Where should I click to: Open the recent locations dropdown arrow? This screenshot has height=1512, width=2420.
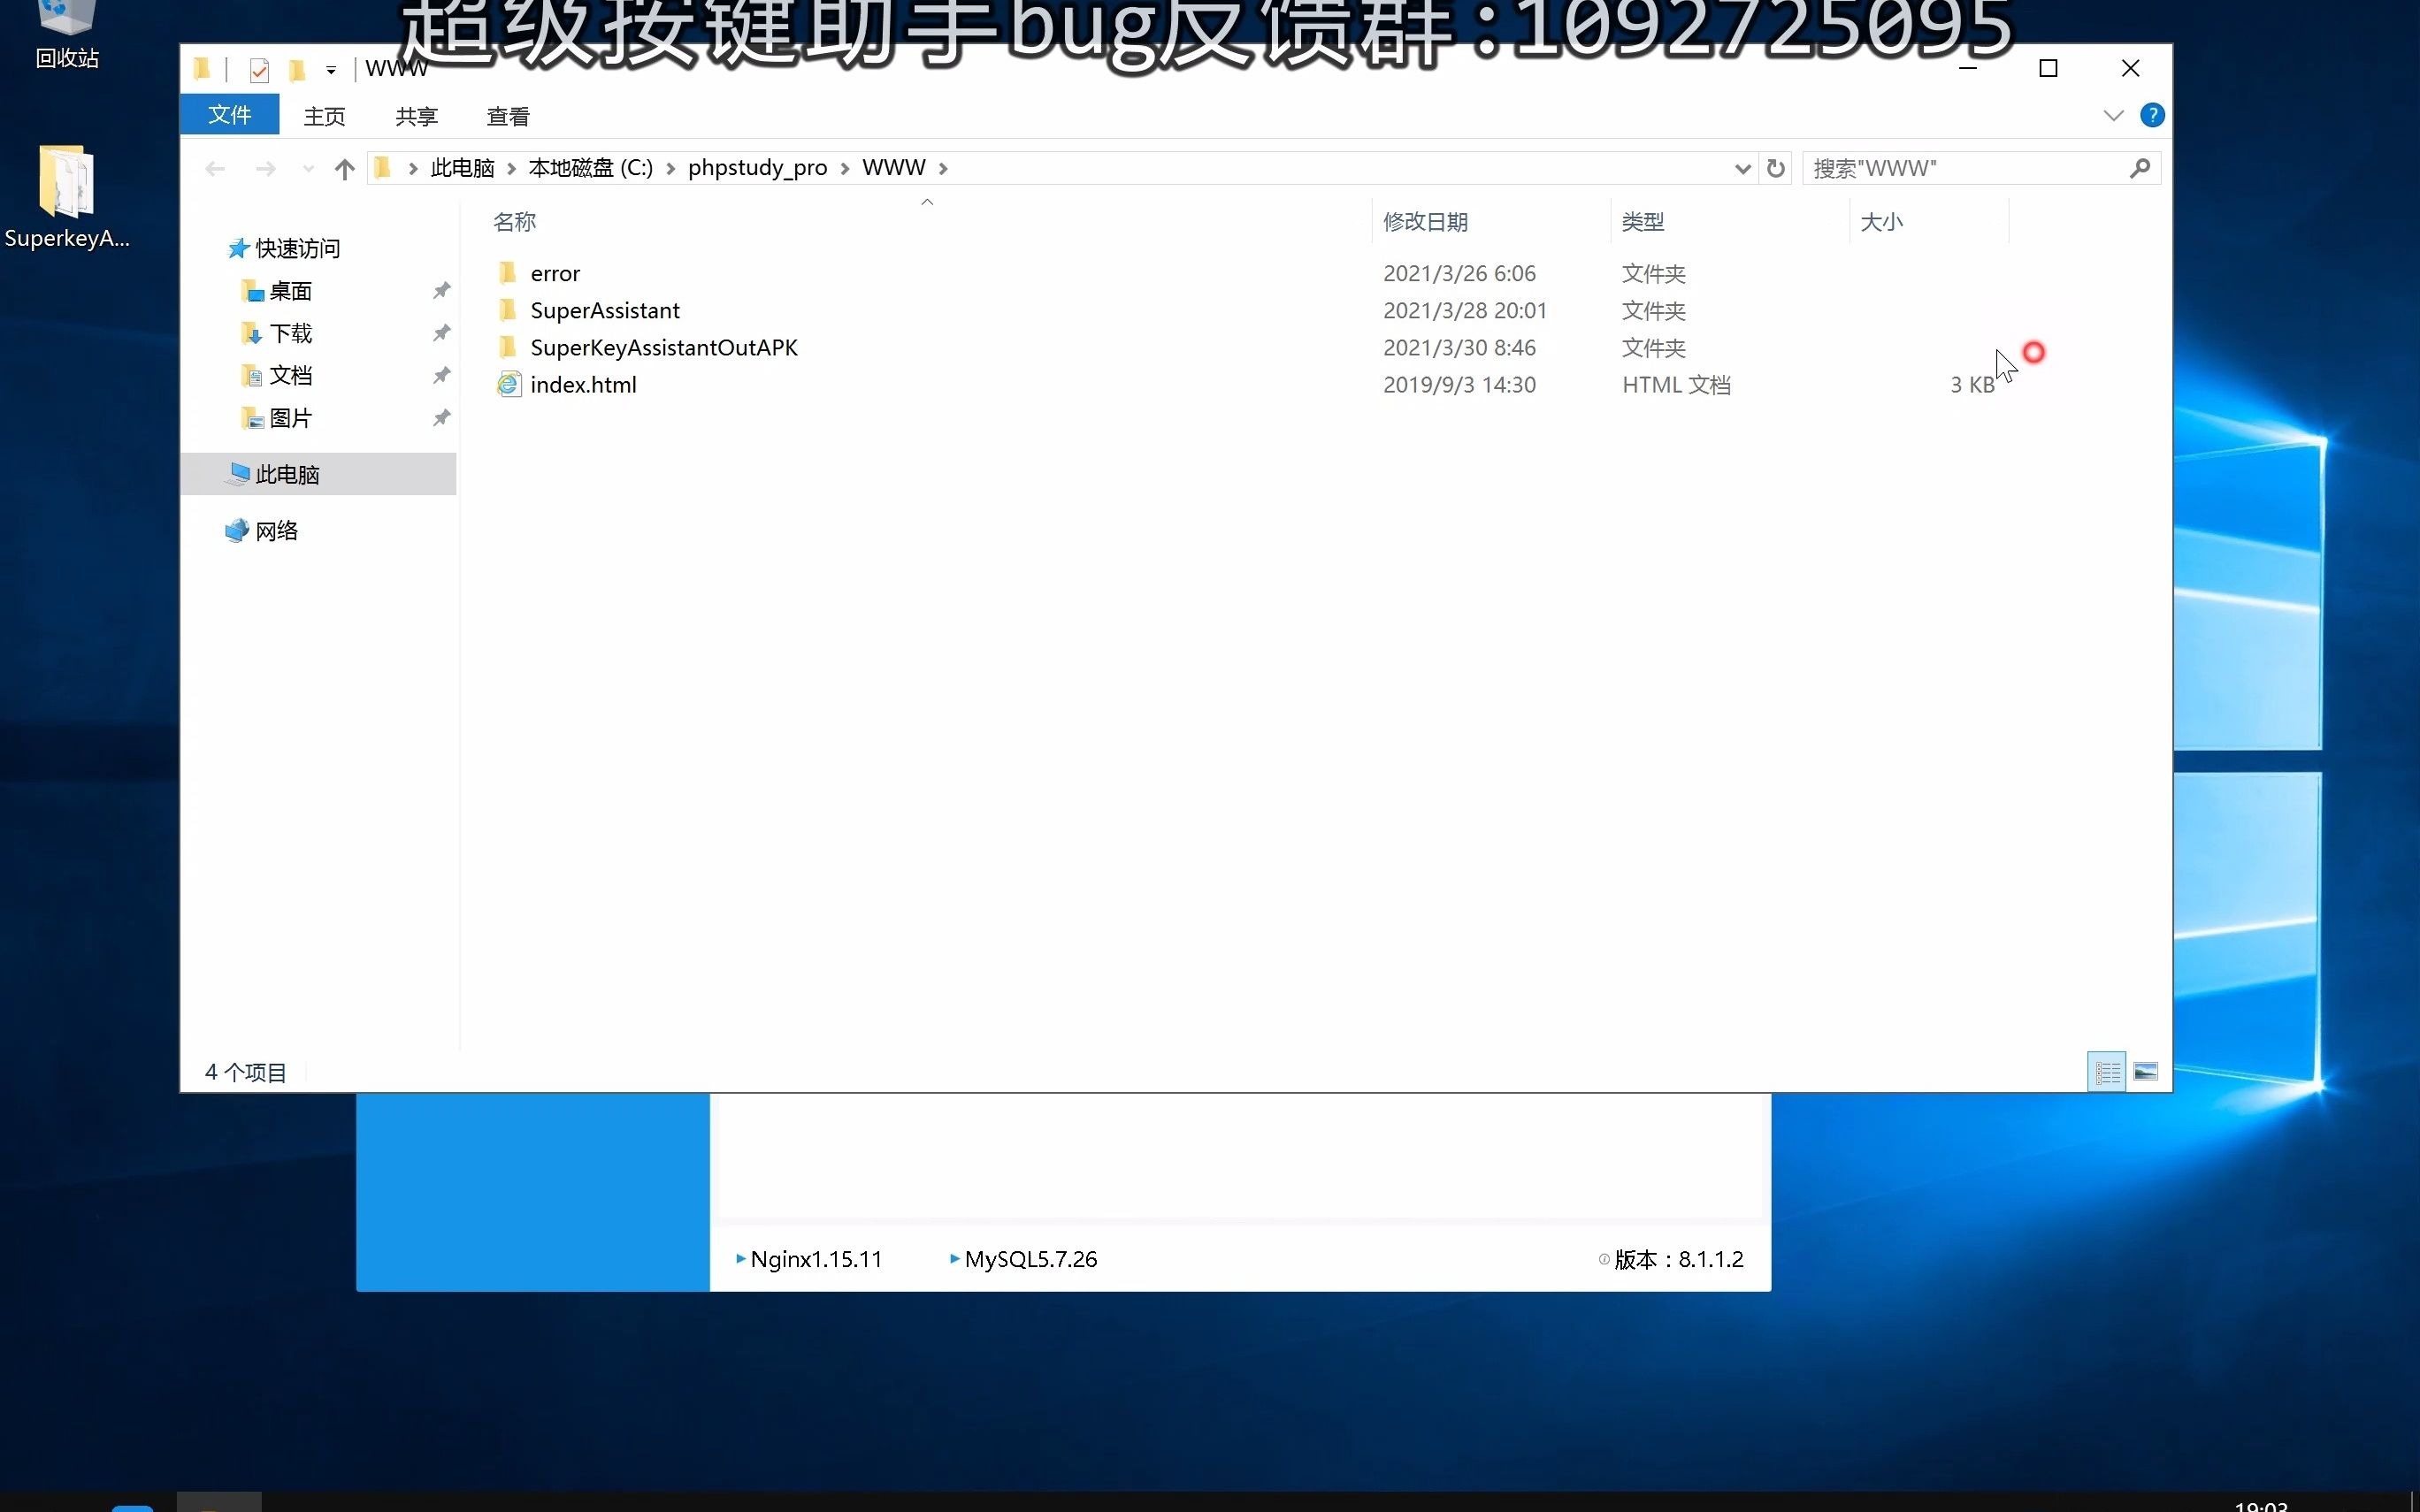[308, 169]
